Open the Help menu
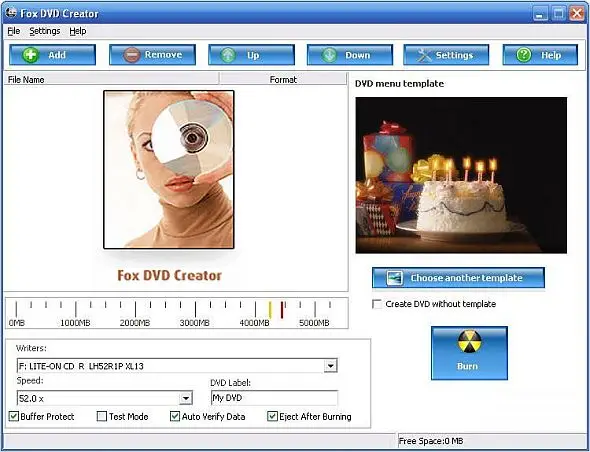Image resolution: width=590 pixels, height=452 pixels. click(x=78, y=31)
